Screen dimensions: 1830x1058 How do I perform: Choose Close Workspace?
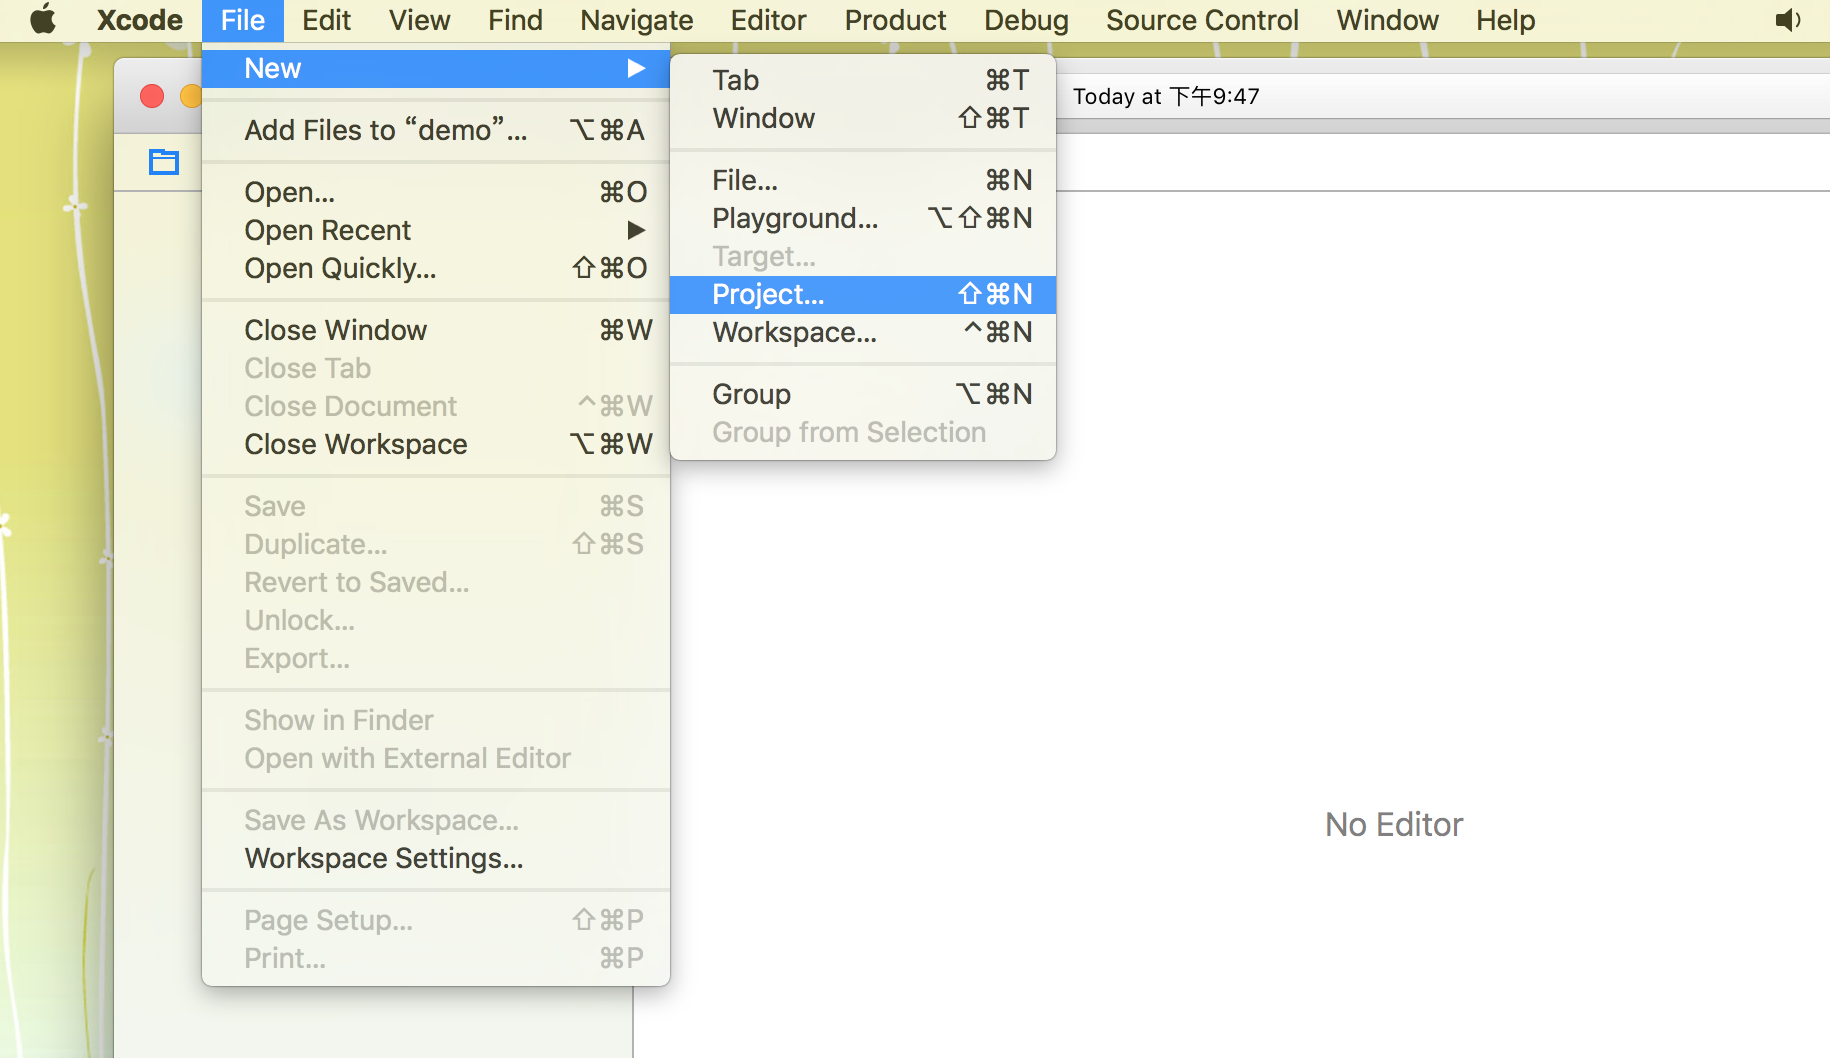pyautogui.click(x=436, y=444)
